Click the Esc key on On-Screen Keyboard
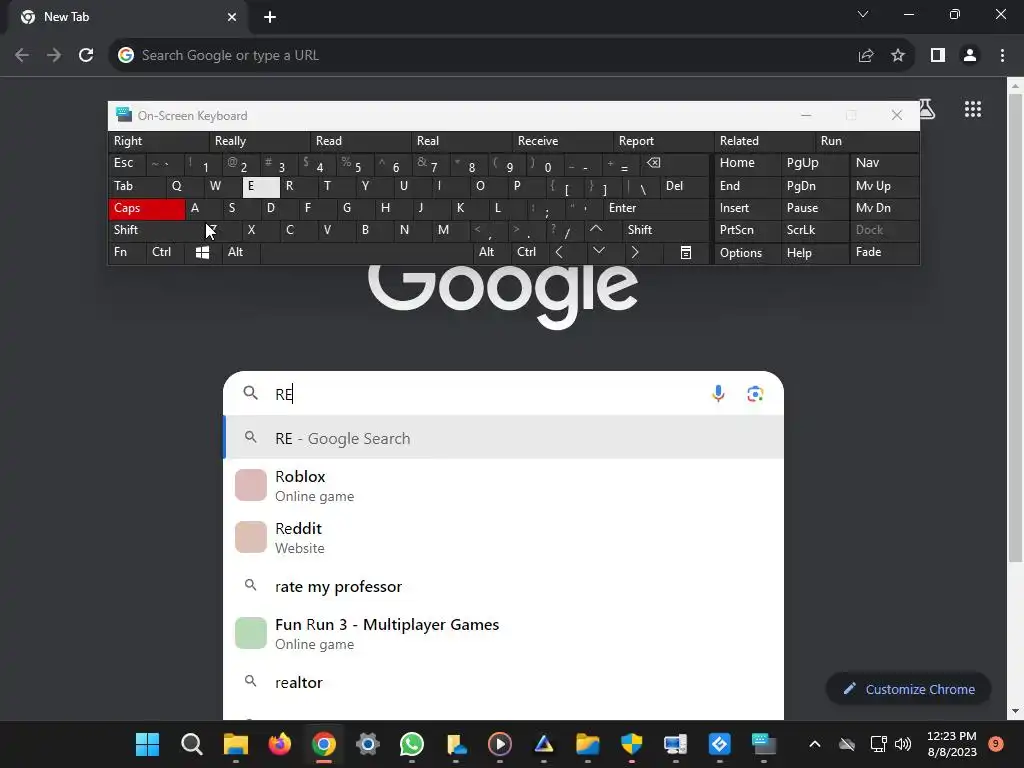Image resolution: width=1024 pixels, height=768 pixels. point(127,163)
